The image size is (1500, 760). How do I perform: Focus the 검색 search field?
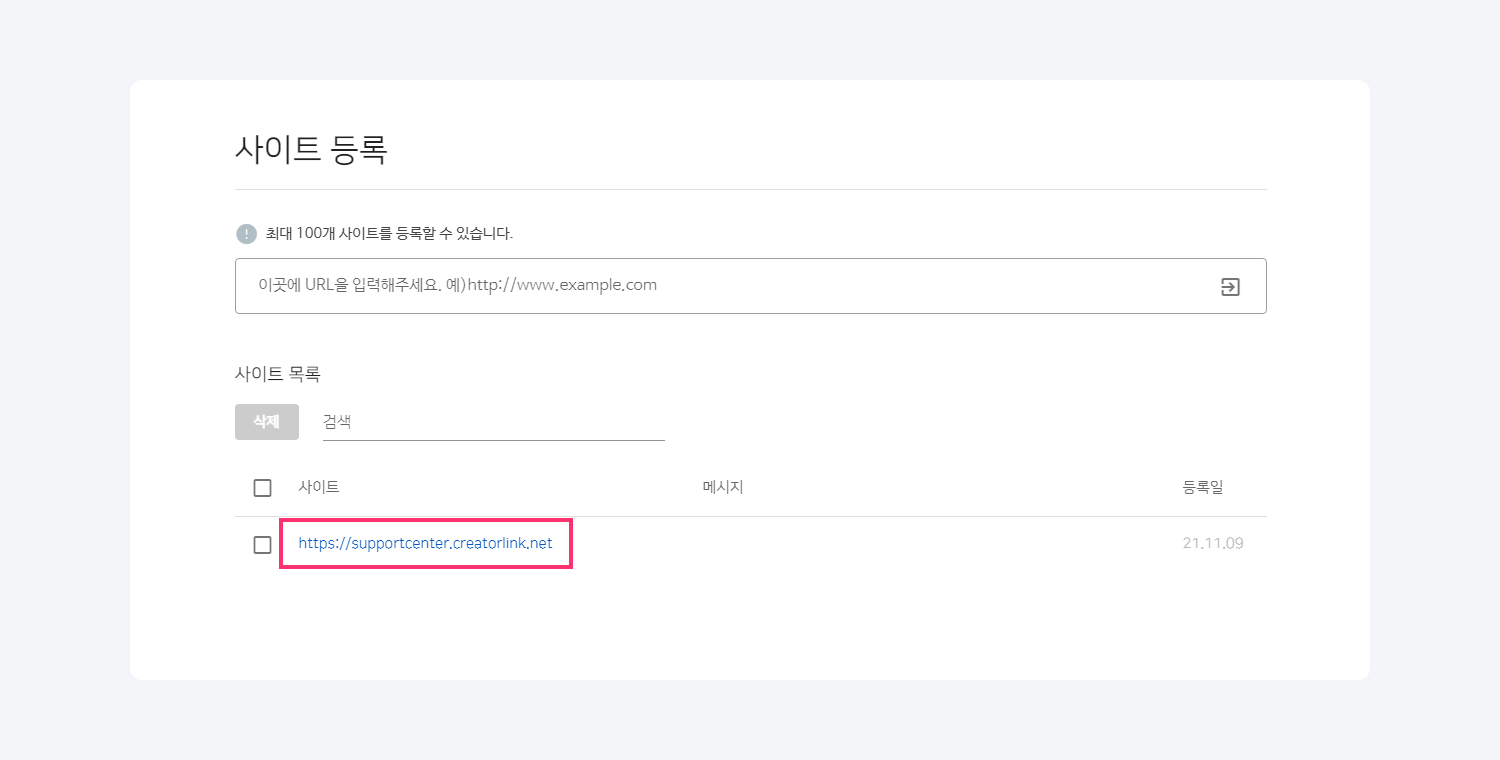coord(493,422)
